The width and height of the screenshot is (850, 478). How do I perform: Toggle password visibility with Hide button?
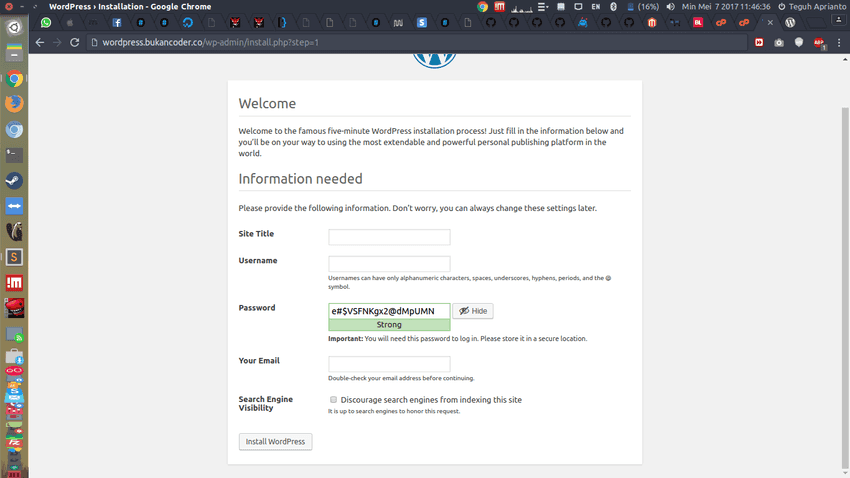(x=472, y=311)
